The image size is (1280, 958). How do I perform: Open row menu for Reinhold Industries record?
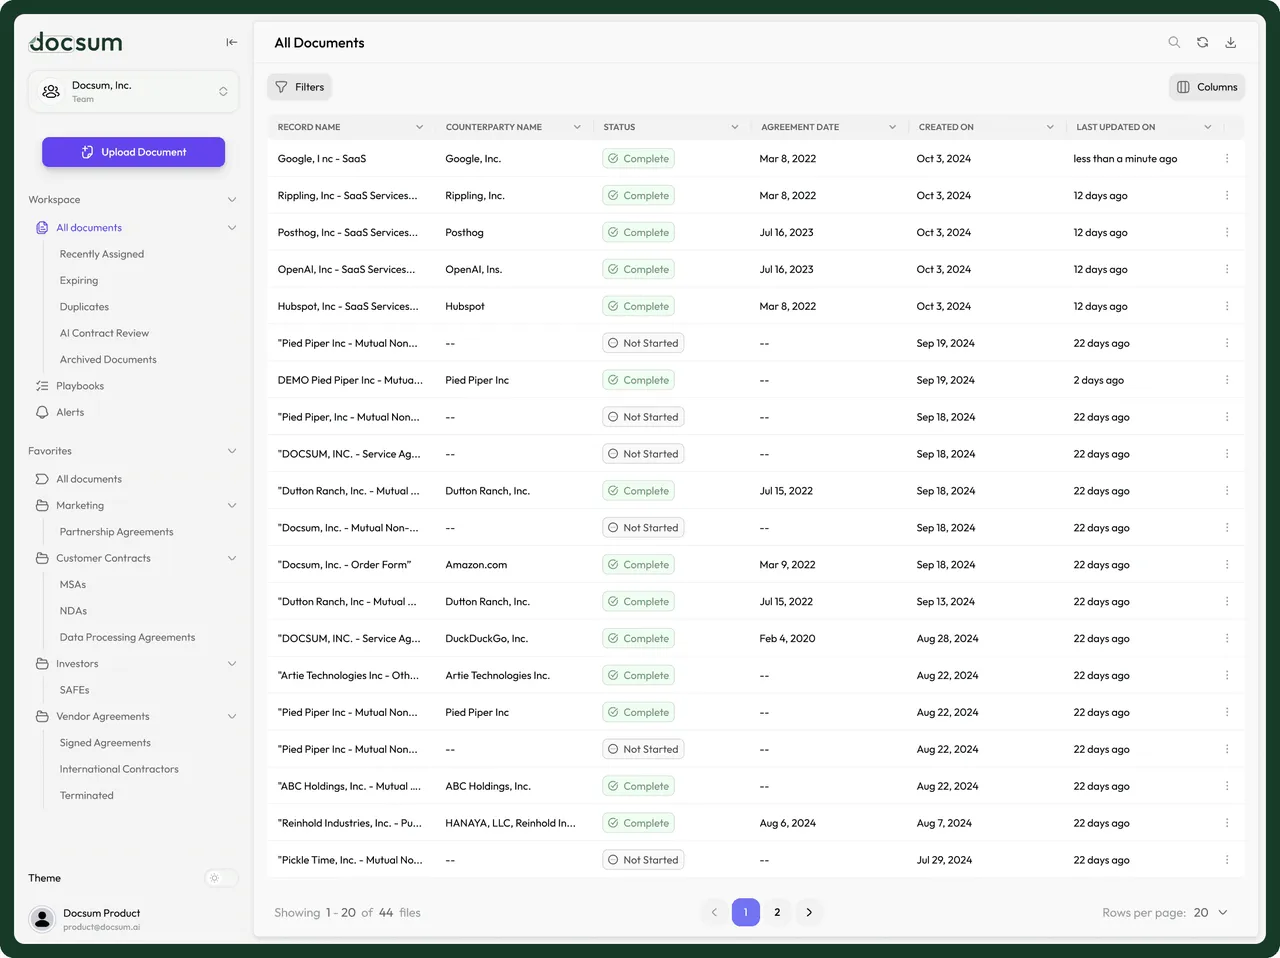[1227, 823]
